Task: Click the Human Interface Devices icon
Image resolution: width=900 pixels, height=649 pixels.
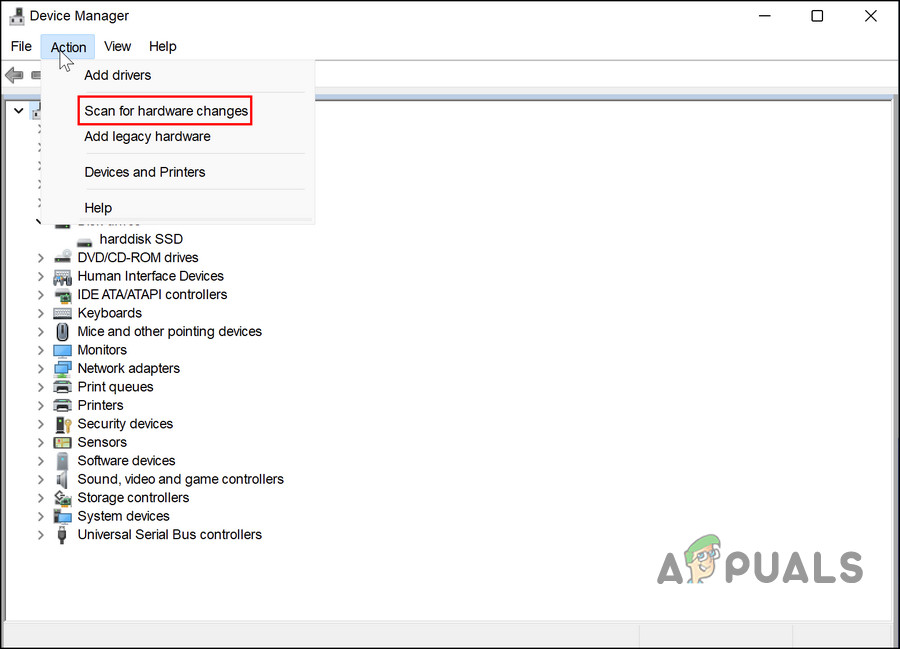Action: pyautogui.click(x=63, y=276)
